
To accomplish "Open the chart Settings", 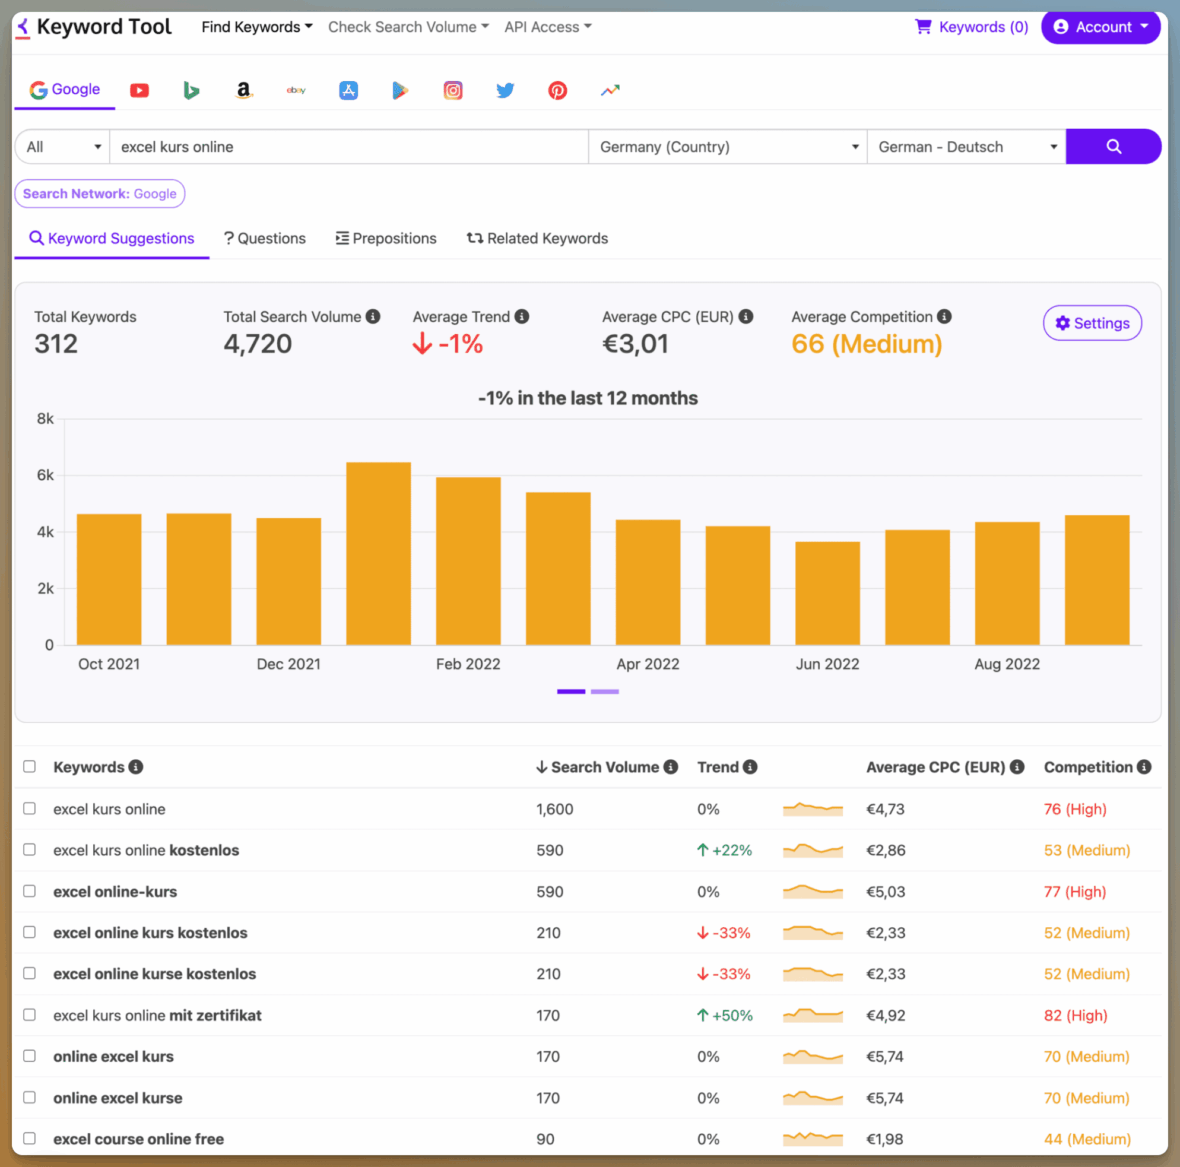I will [1092, 323].
